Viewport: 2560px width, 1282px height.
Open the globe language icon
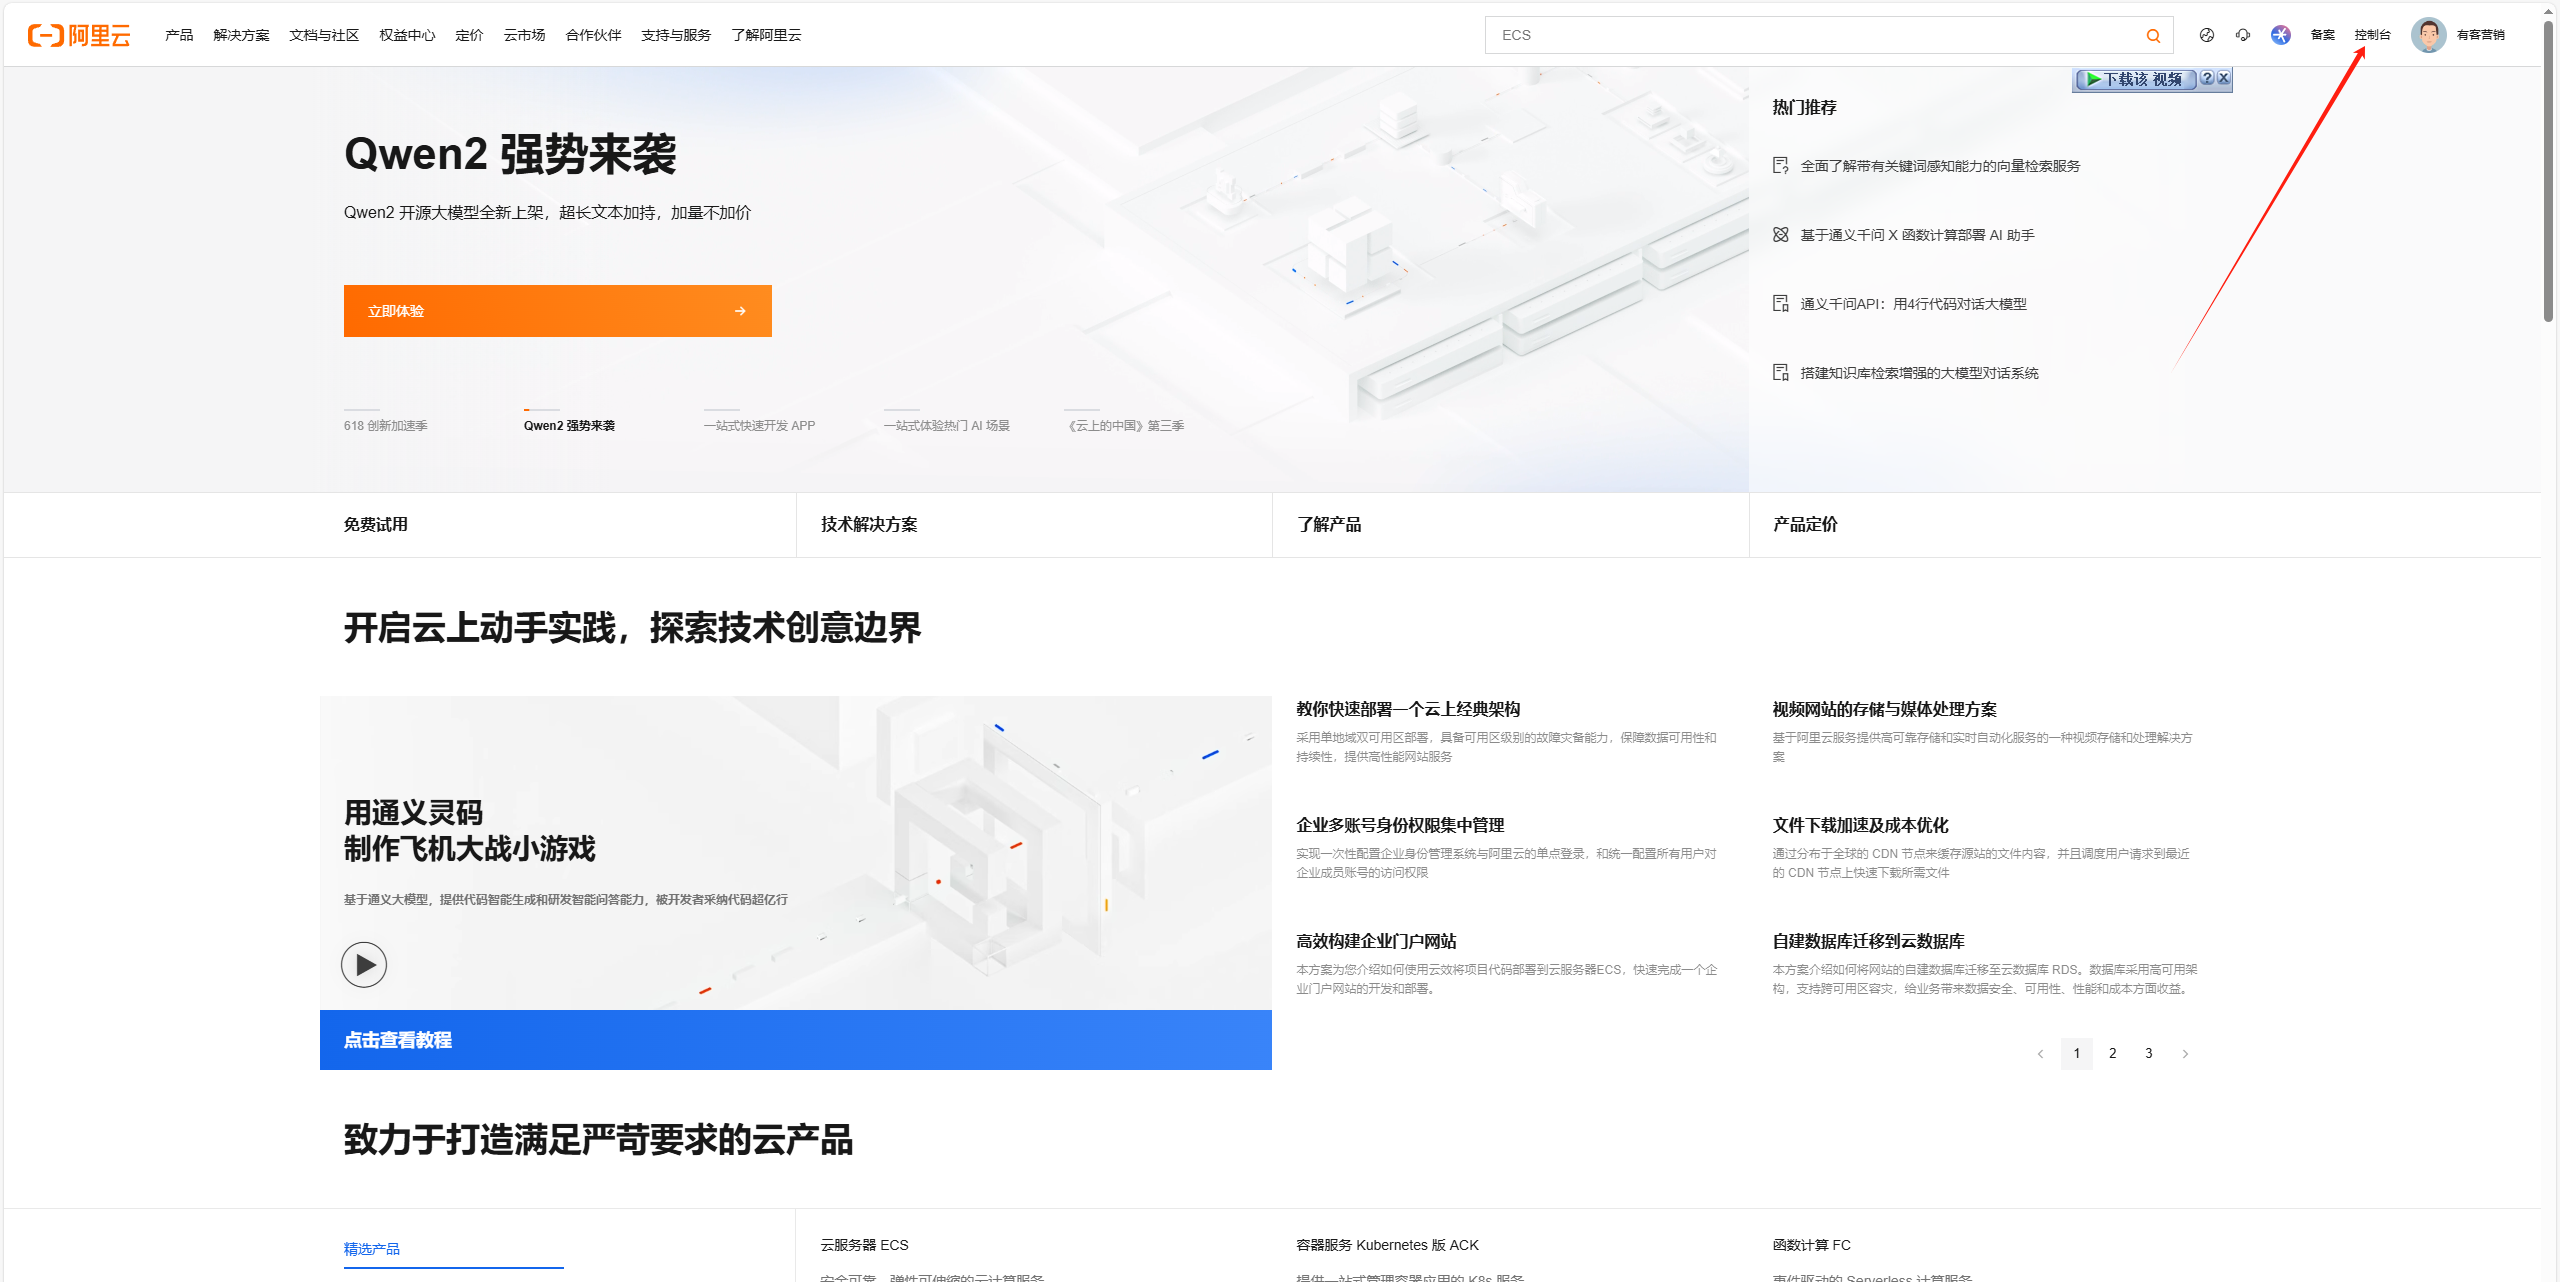click(2207, 35)
